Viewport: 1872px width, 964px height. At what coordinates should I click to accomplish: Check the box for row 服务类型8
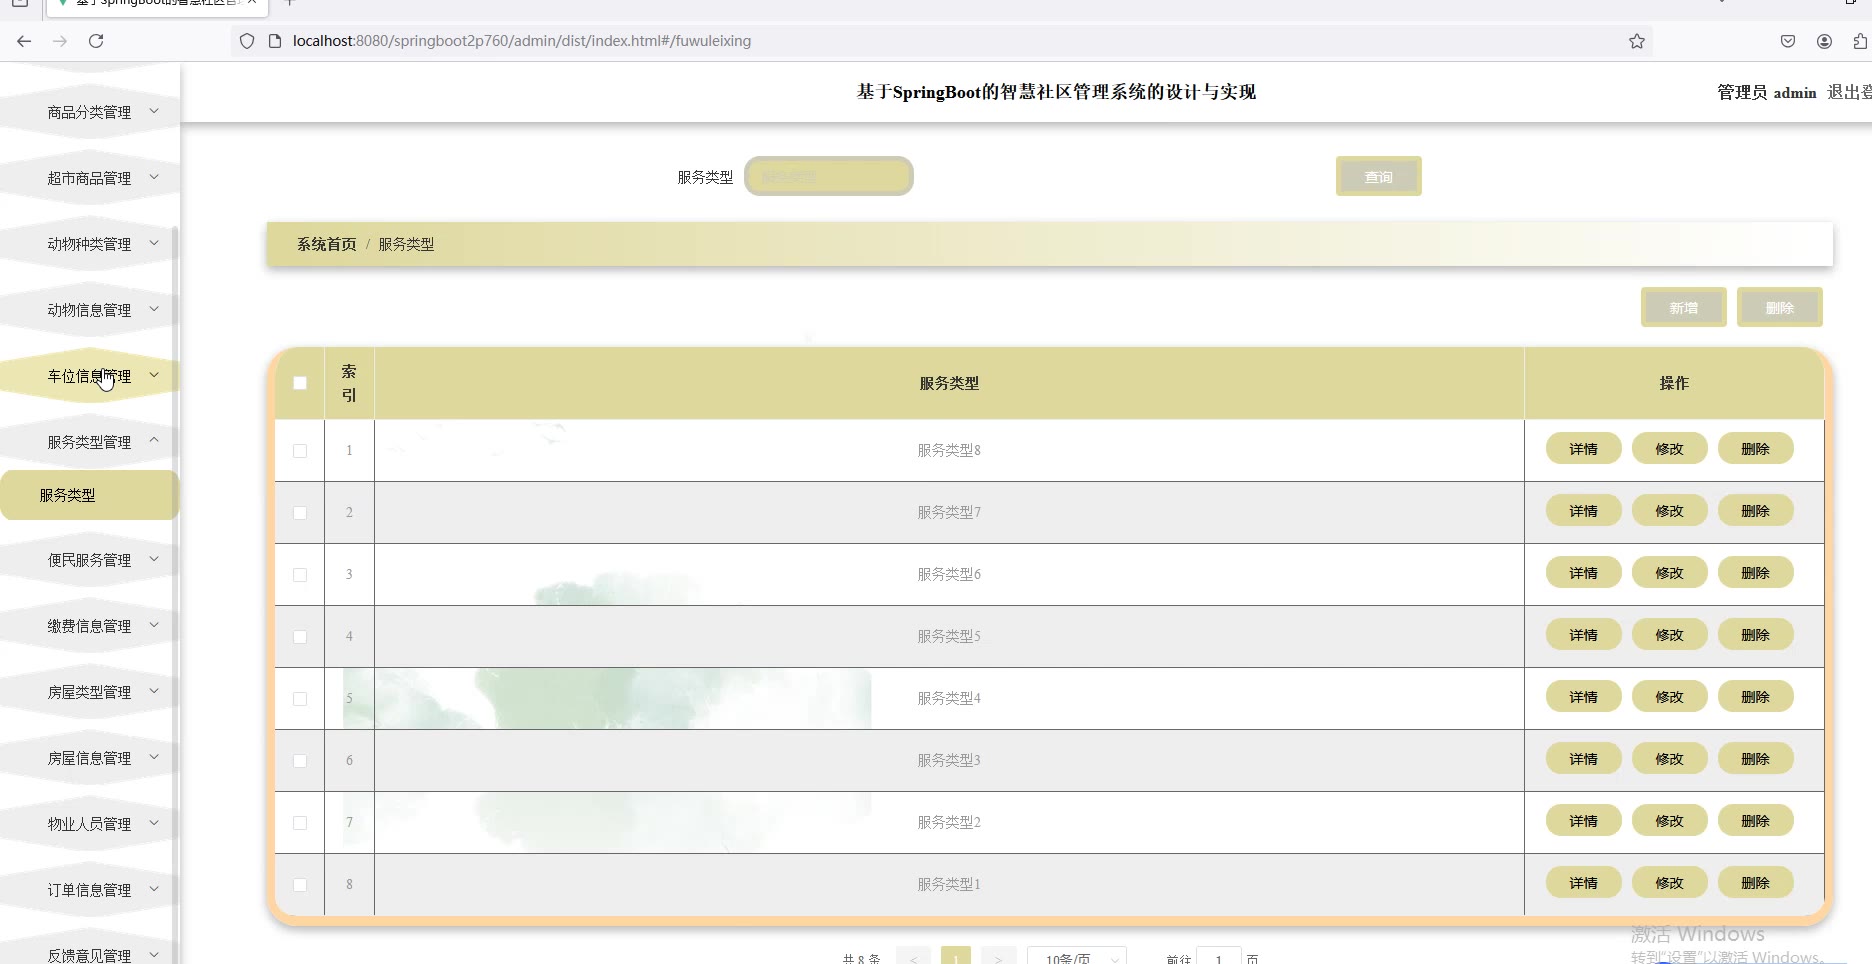click(x=300, y=451)
